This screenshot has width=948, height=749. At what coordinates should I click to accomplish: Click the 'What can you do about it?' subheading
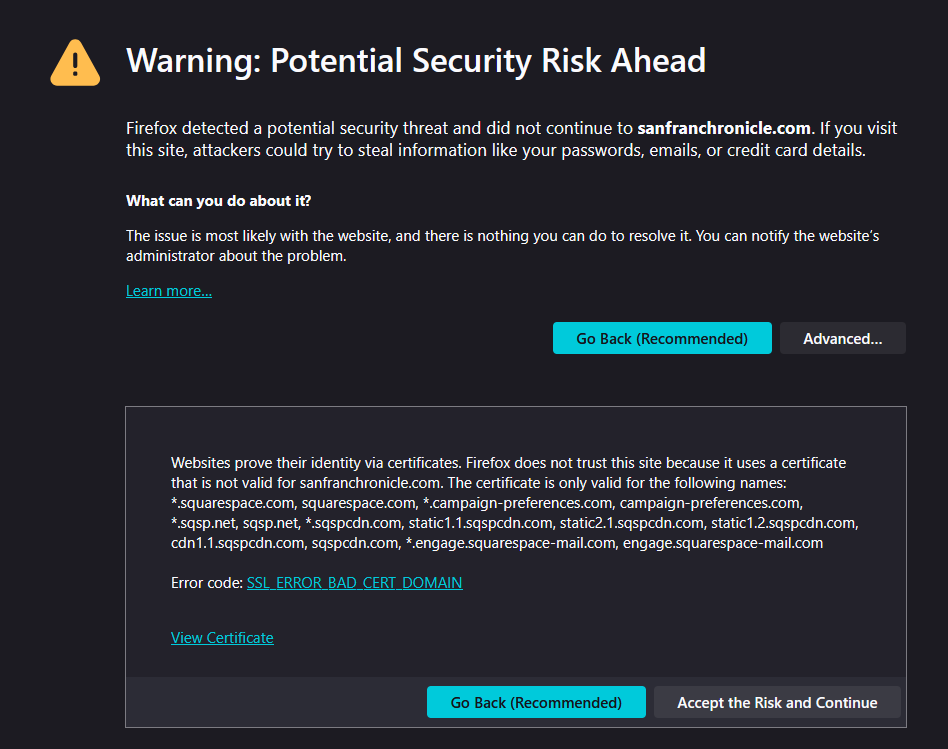click(218, 201)
